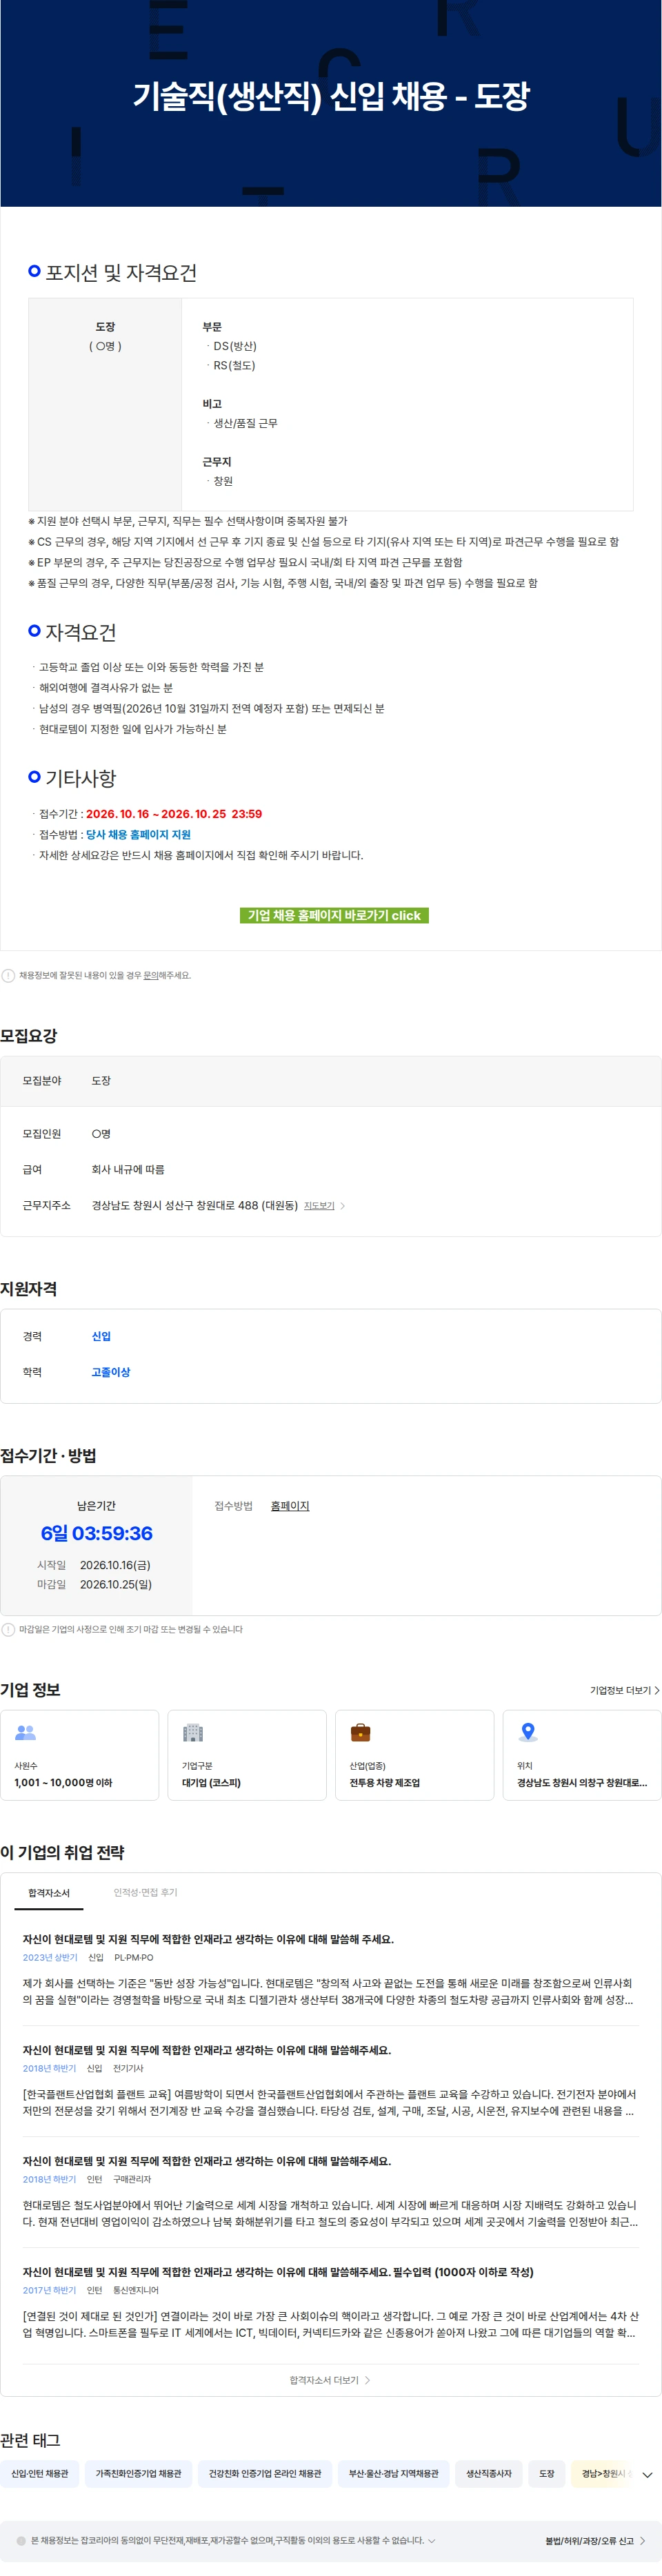Screen dimensions: 662x2576
Task: Click the 생산직종사자 tag
Action: tap(488, 2474)
